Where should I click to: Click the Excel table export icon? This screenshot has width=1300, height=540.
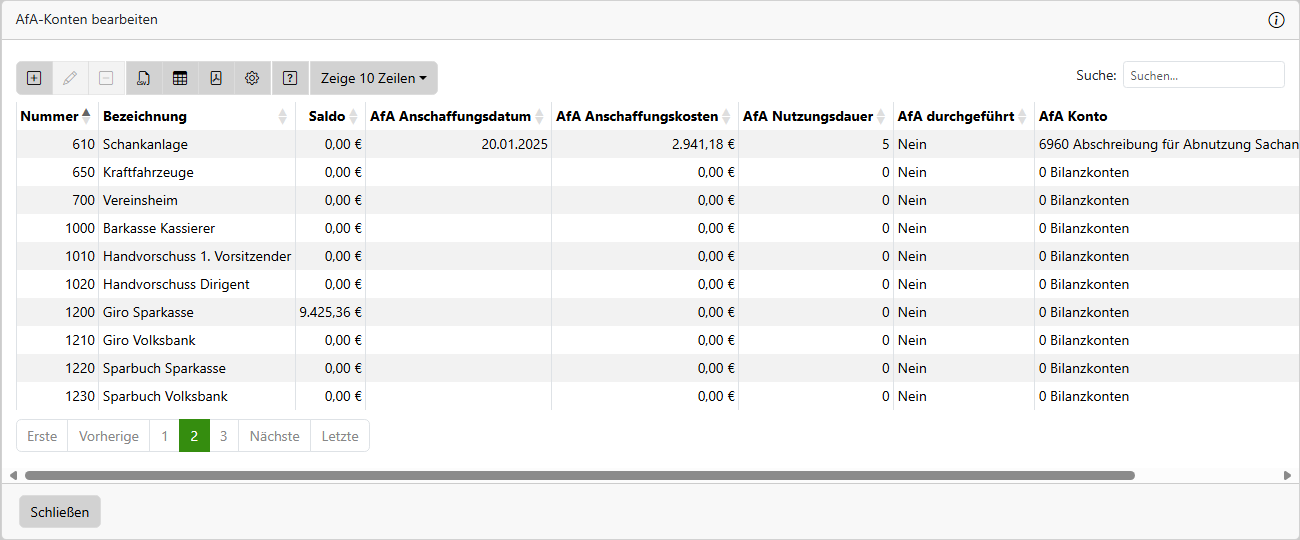click(180, 78)
